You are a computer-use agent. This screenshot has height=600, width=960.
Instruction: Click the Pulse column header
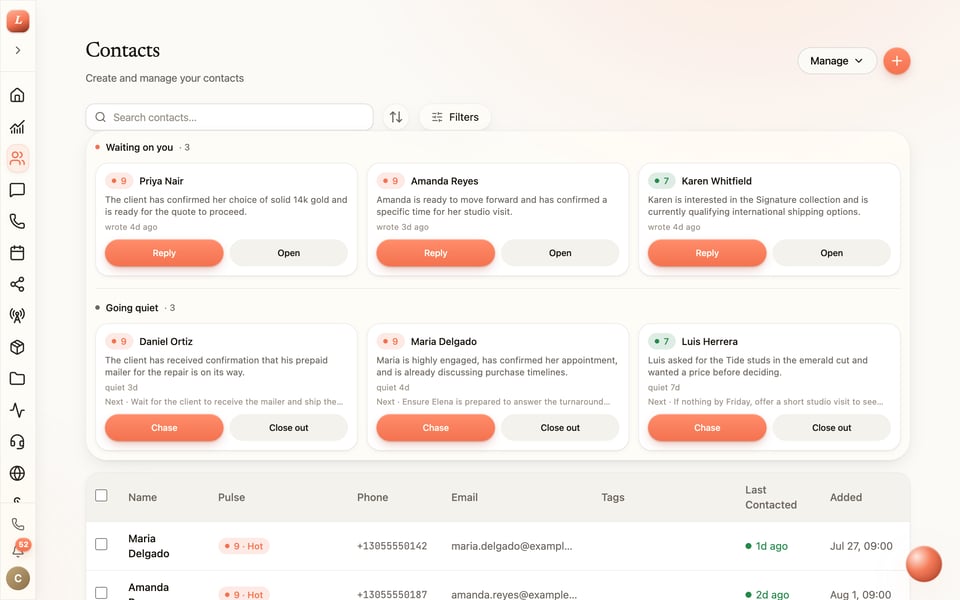click(231, 497)
